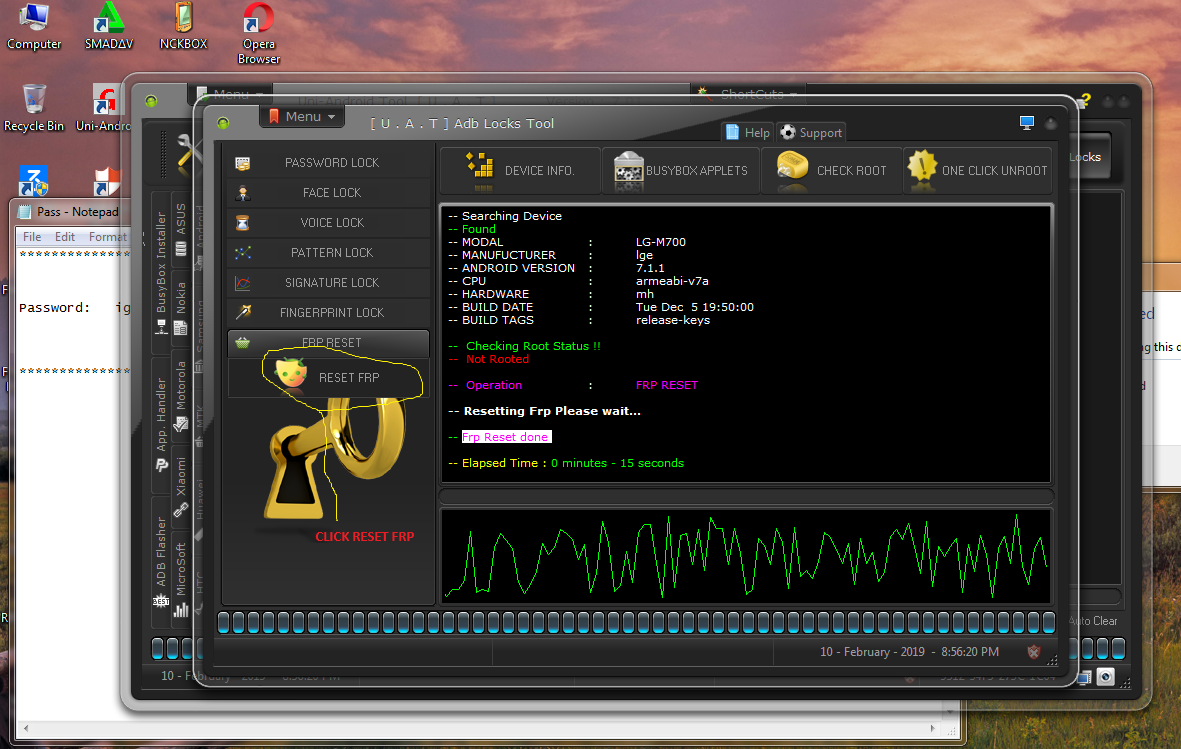Click the green android icon of Adb Locks Tool

click(223, 123)
